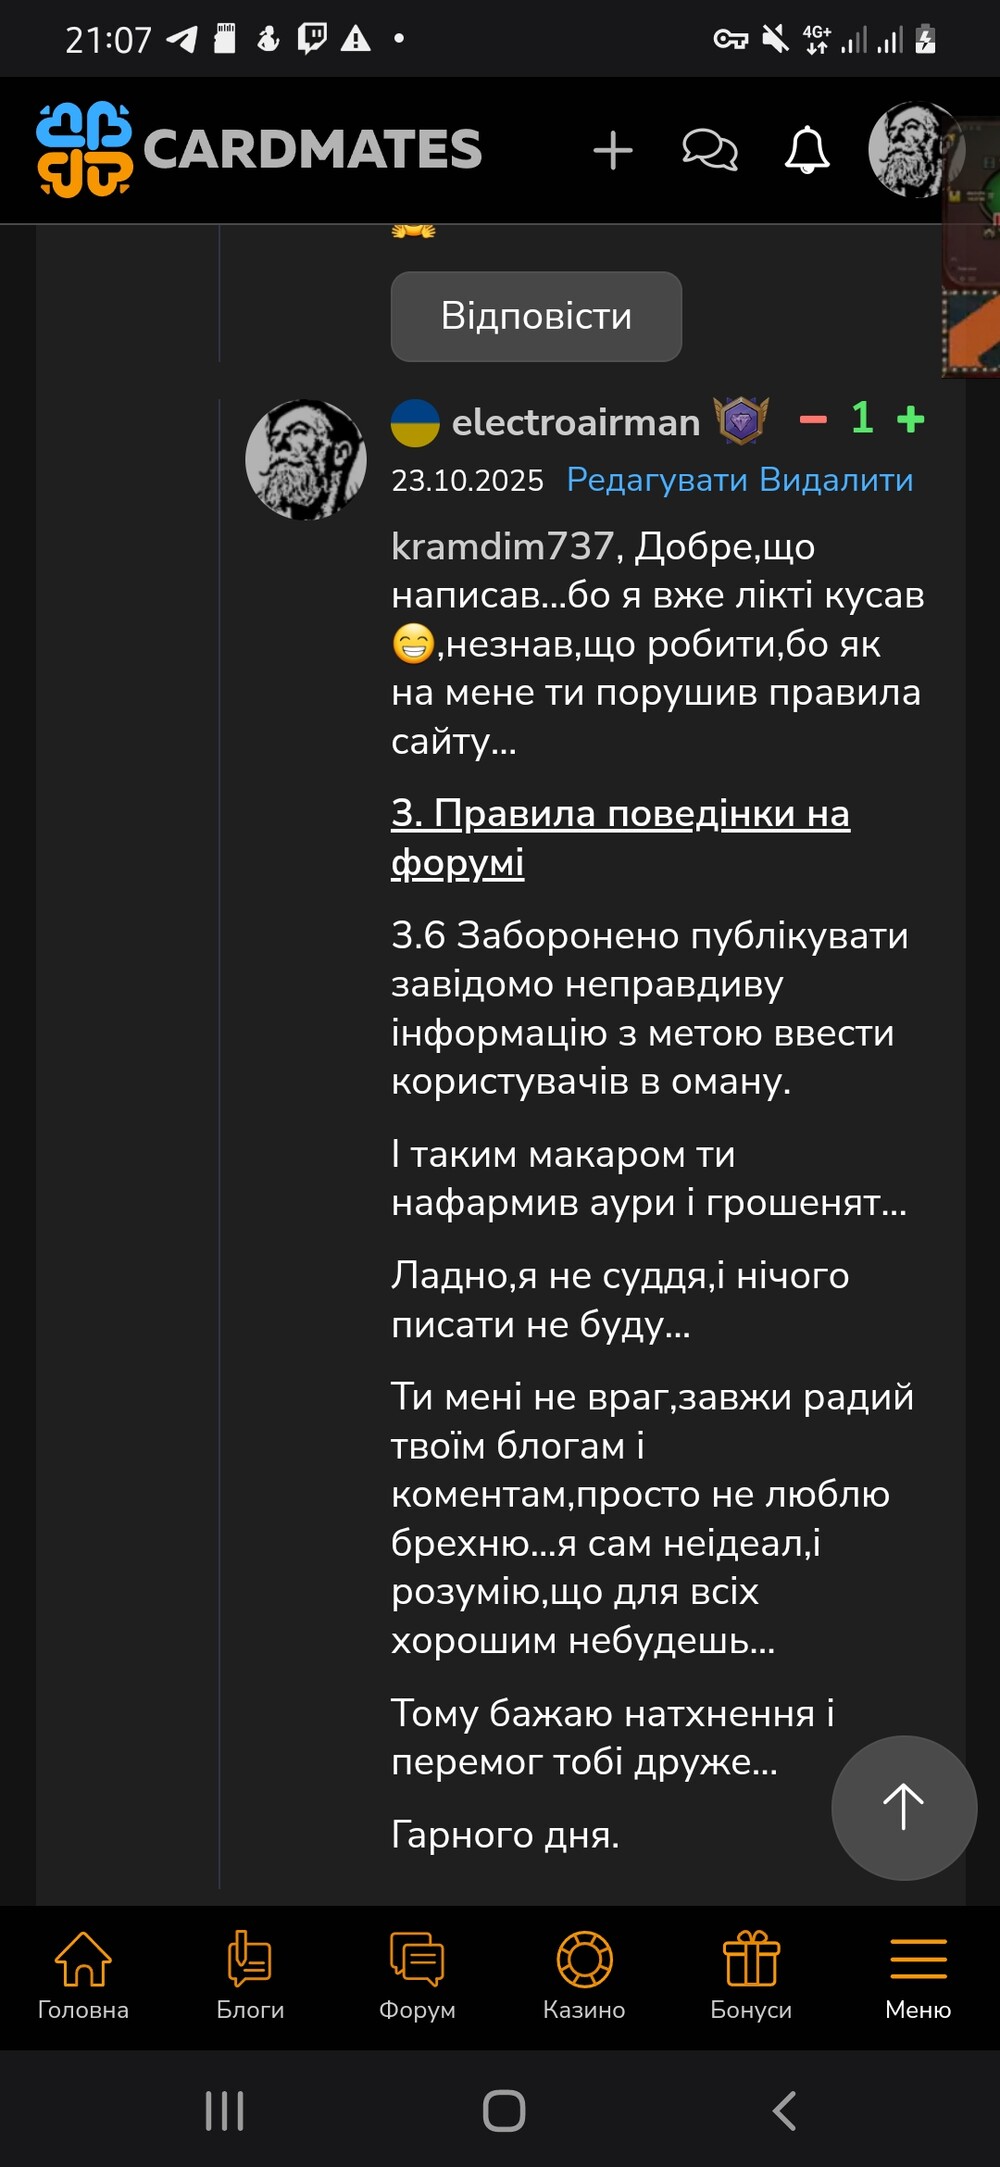This screenshot has width=1000, height=2167.
Task: Tap the Cardmates logo
Action: (259, 150)
